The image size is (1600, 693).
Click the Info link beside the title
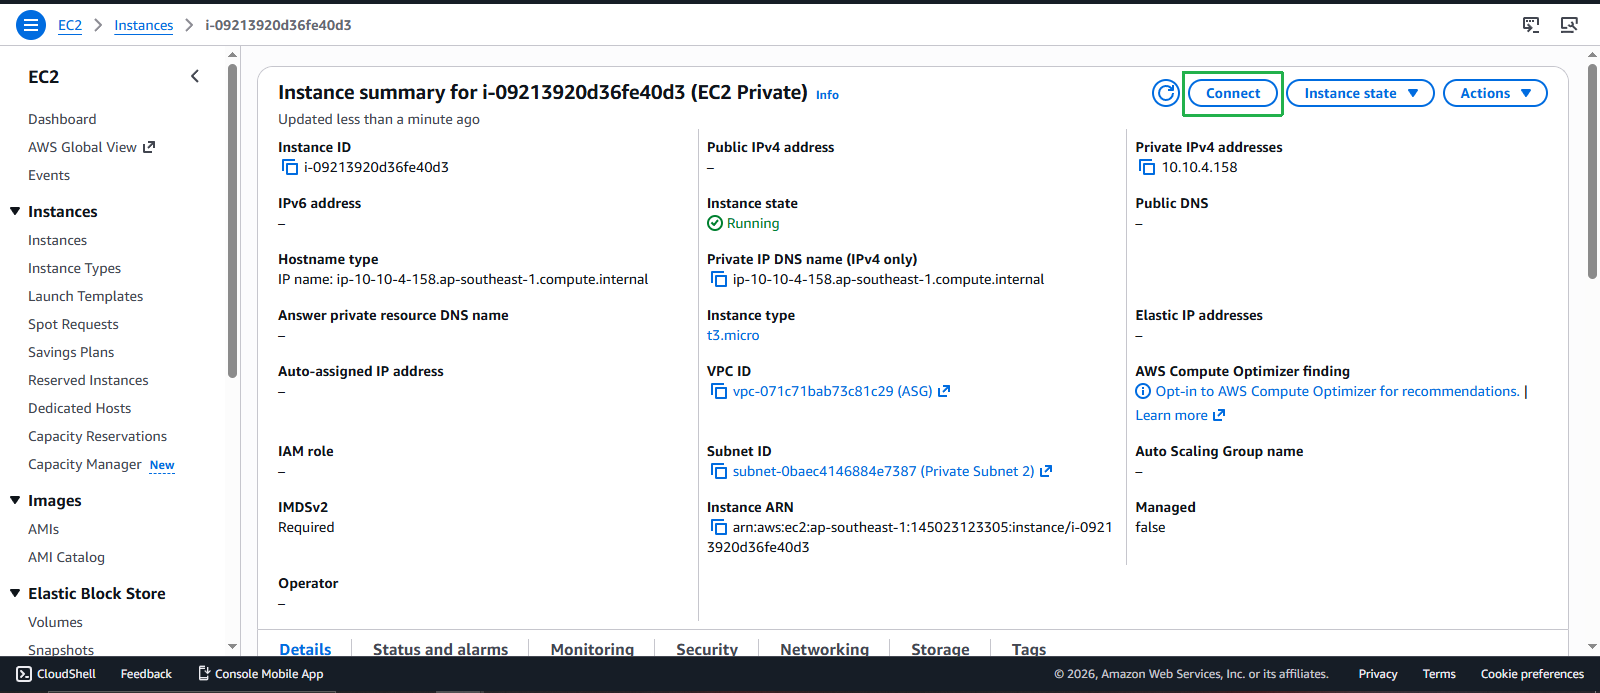pos(827,95)
